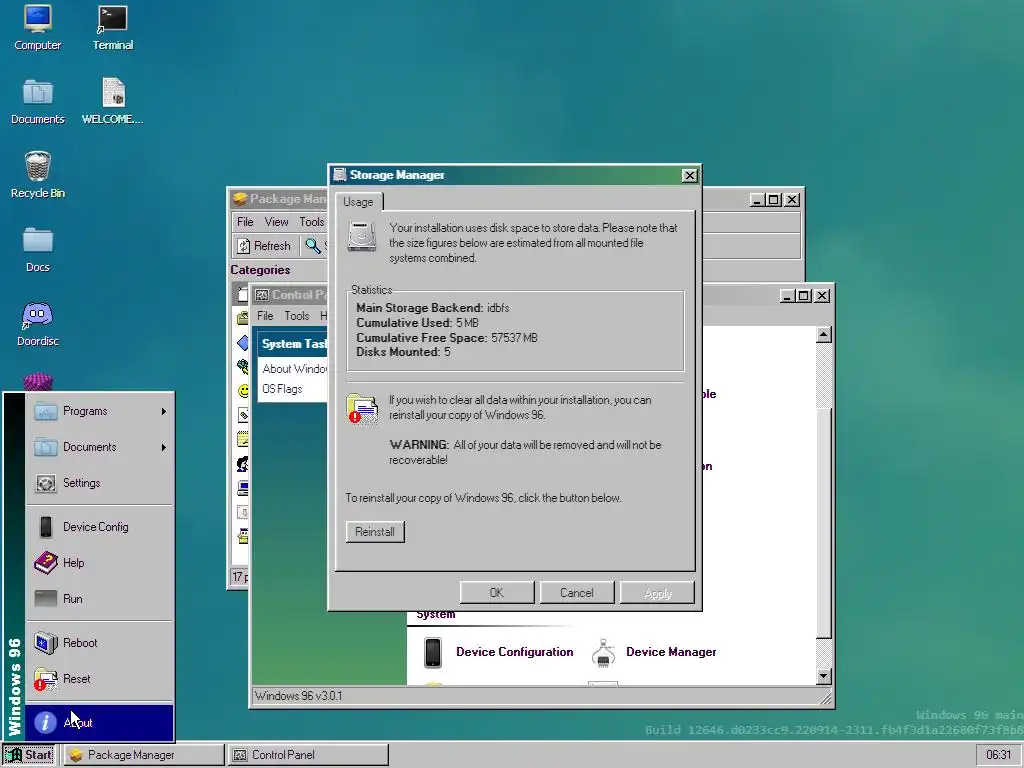Click the Control Panel scrollbar down arrow

click(824, 677)
